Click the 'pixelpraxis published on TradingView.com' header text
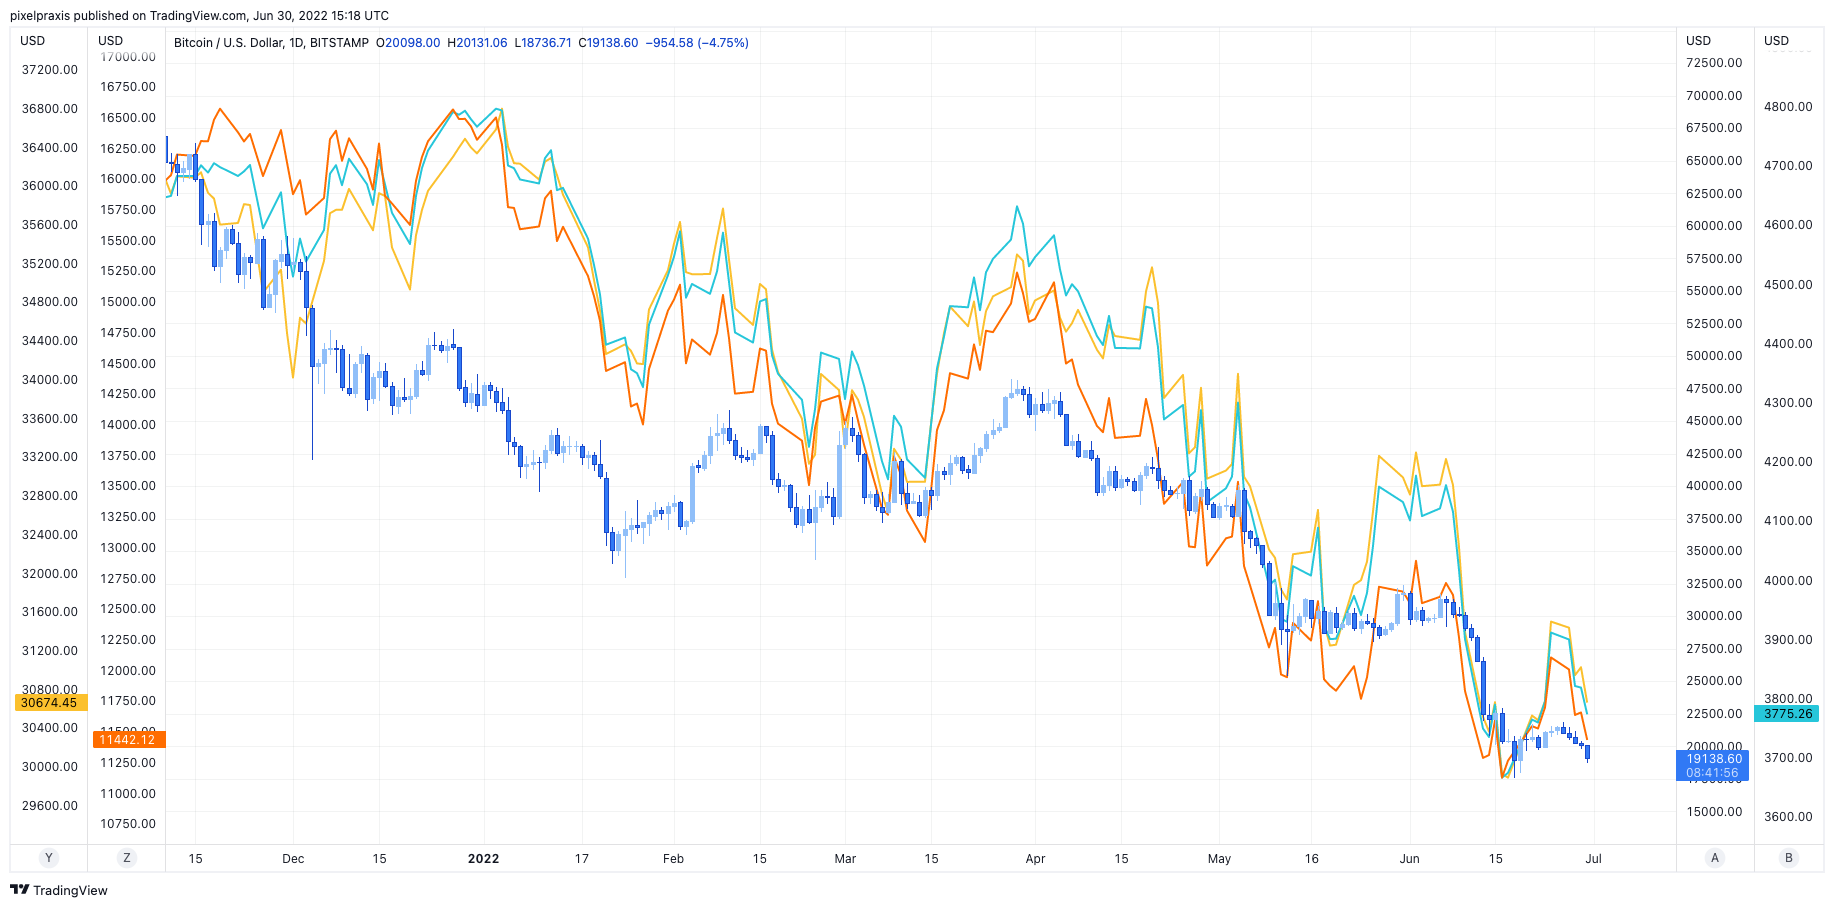 coord(128,16)
